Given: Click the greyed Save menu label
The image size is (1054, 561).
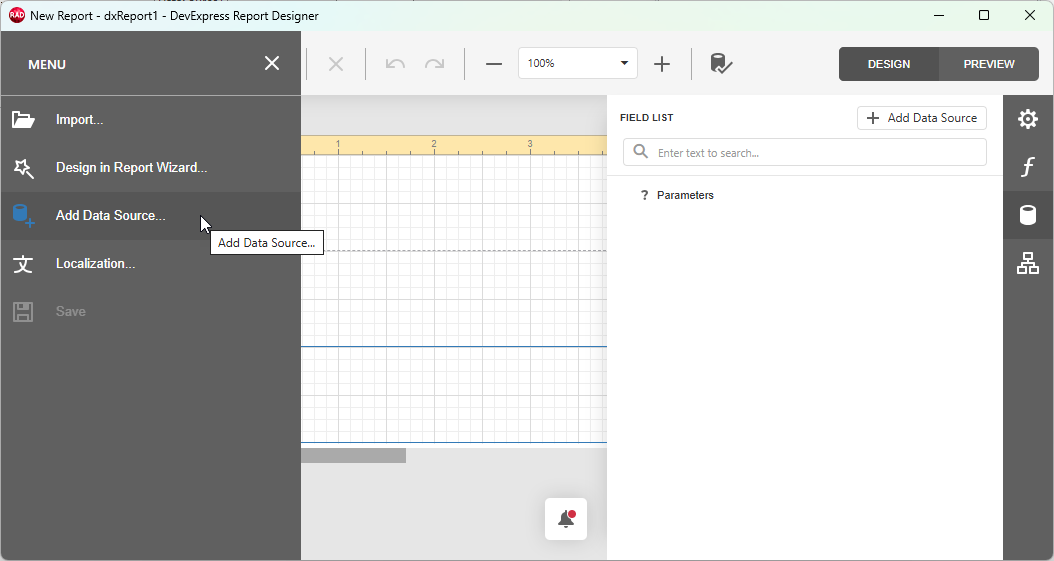Looking at the screenshot, I should (71, 312).
